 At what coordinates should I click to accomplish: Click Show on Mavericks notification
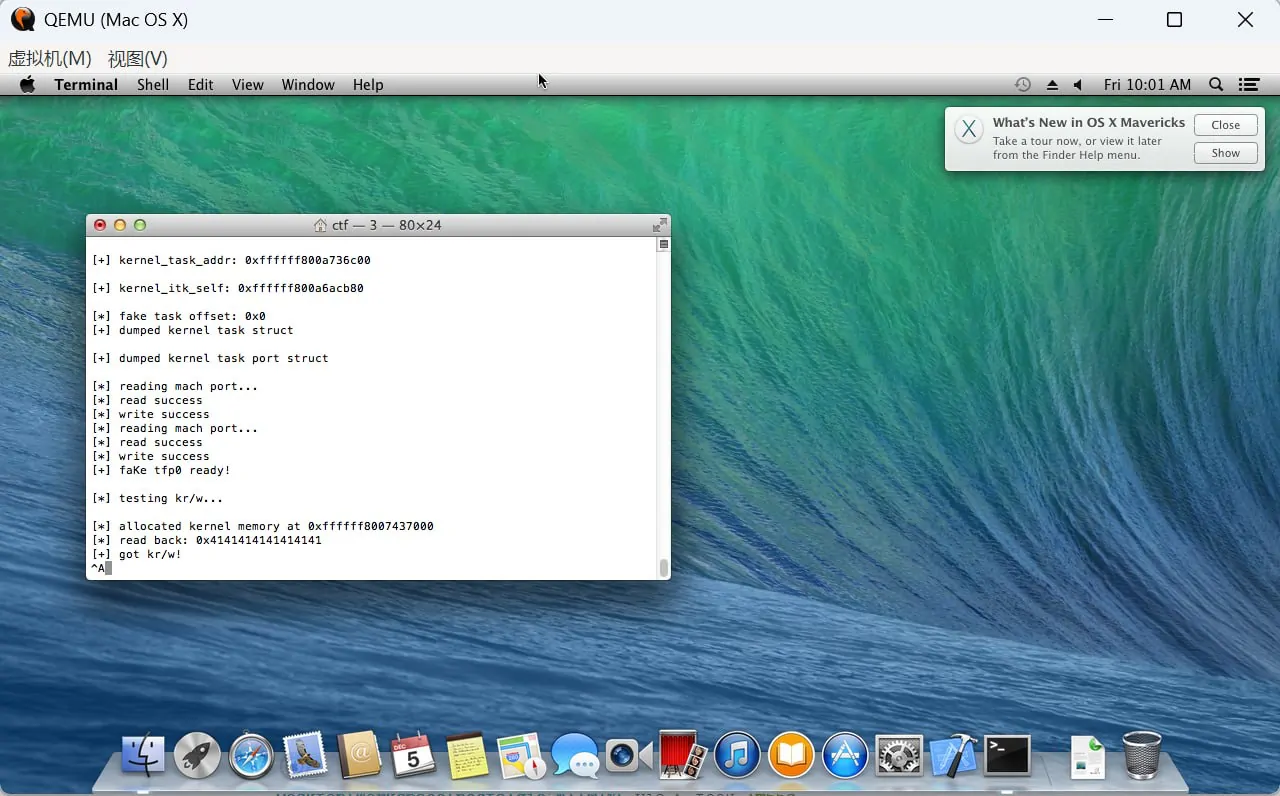point(1225,153)
